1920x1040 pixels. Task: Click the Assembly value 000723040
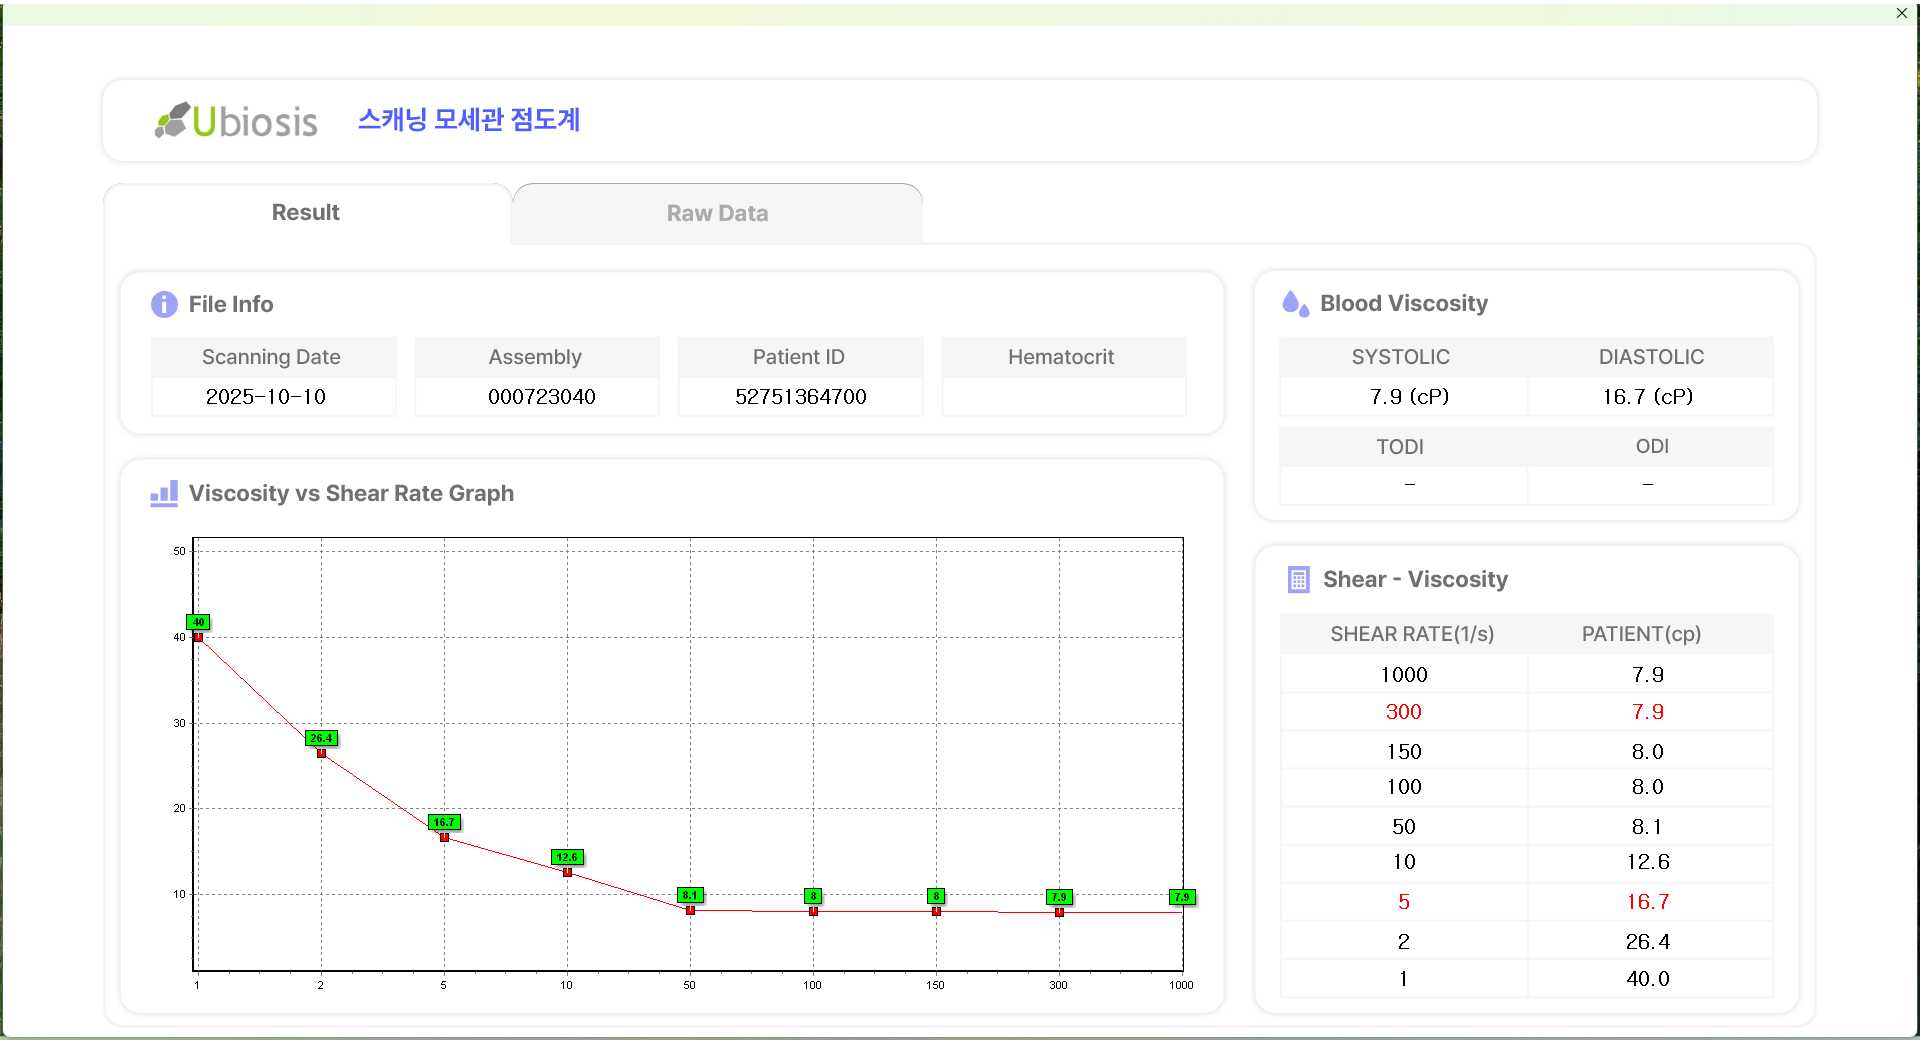(541, 397)
